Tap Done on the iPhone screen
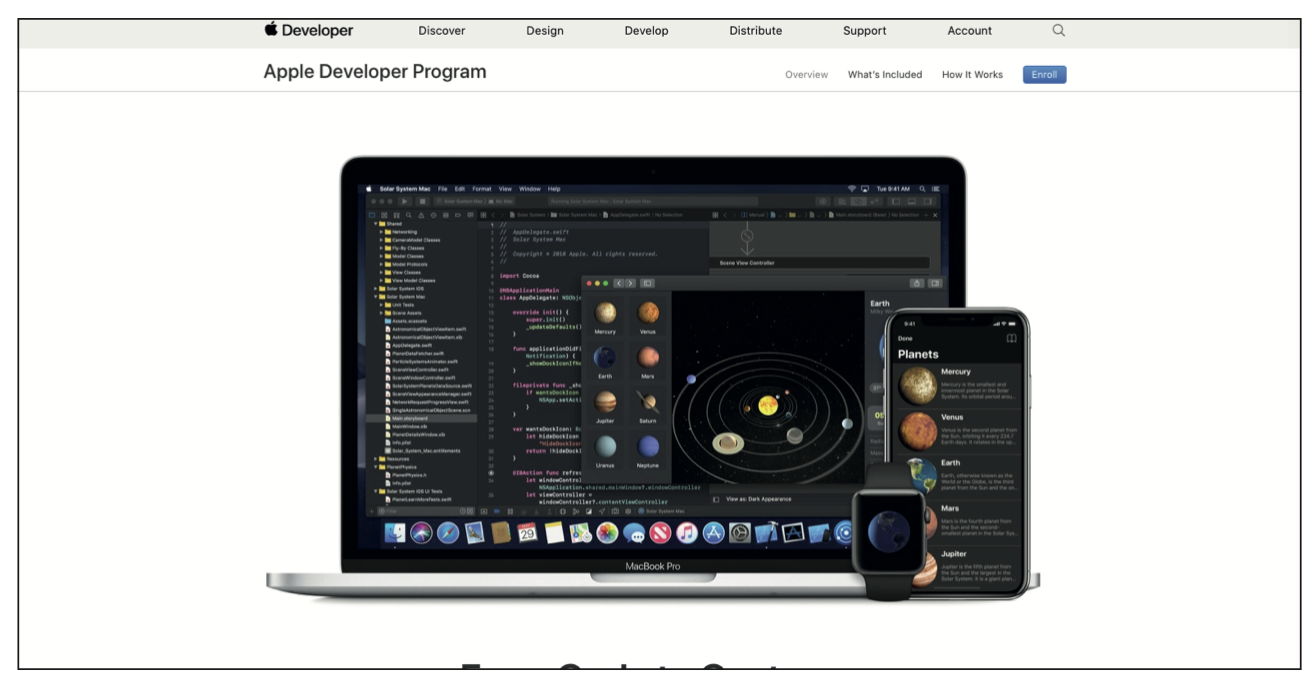Viewport: 1314px width, 680px height. coord(905,339)
